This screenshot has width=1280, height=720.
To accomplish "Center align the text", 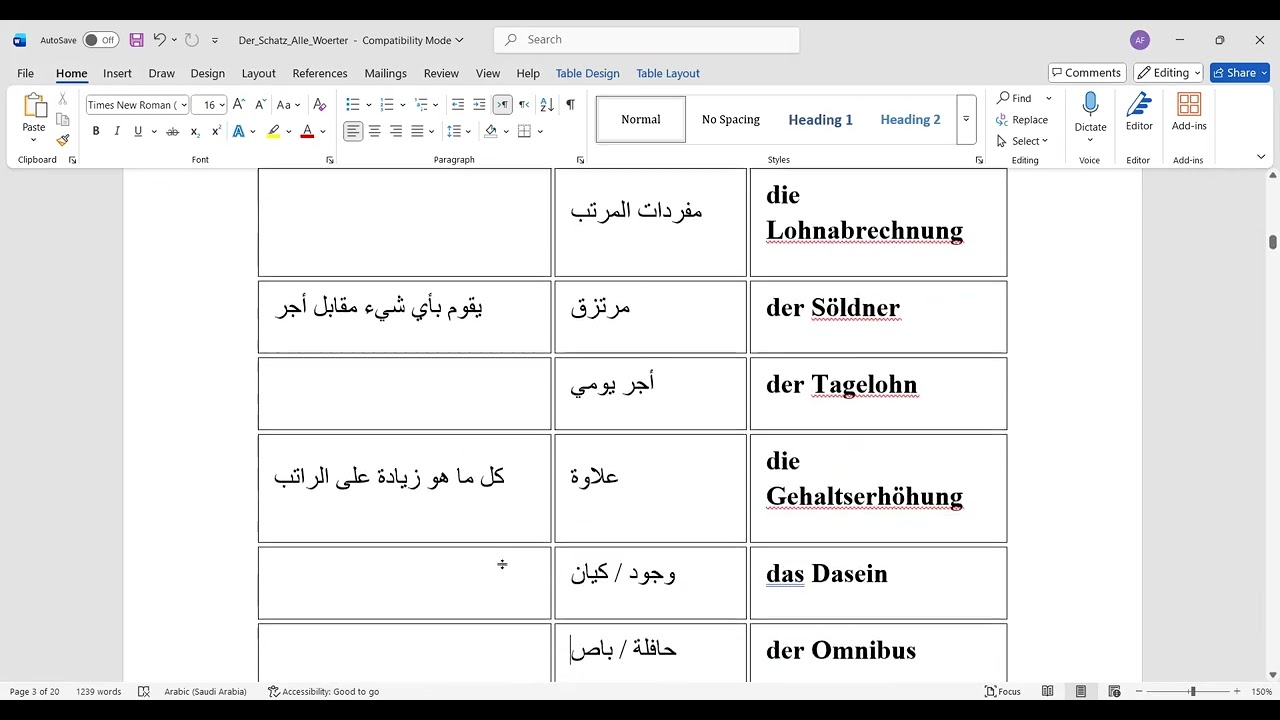I will (374, 131).
